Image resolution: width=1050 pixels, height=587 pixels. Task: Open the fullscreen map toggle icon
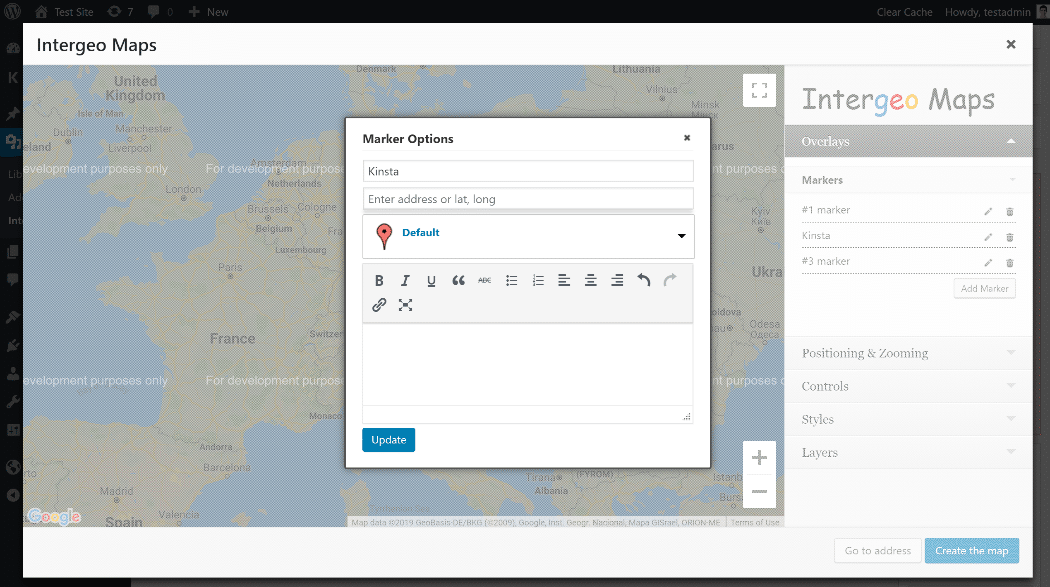pyautogui.click(x=759, y=90)
